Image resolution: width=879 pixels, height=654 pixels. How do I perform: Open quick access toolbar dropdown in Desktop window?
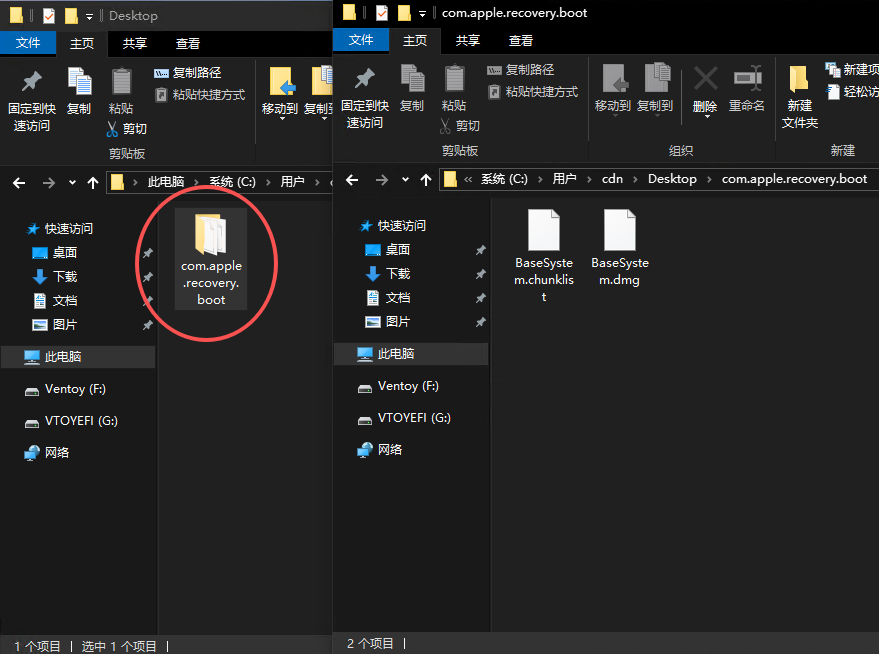[x=89, y=17]
